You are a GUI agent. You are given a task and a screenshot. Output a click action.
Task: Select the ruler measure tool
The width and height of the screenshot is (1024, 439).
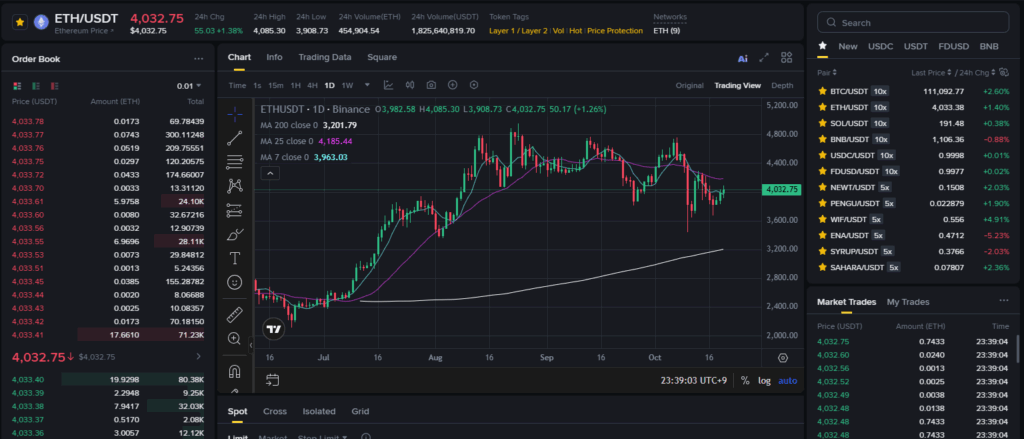(235, 314)
